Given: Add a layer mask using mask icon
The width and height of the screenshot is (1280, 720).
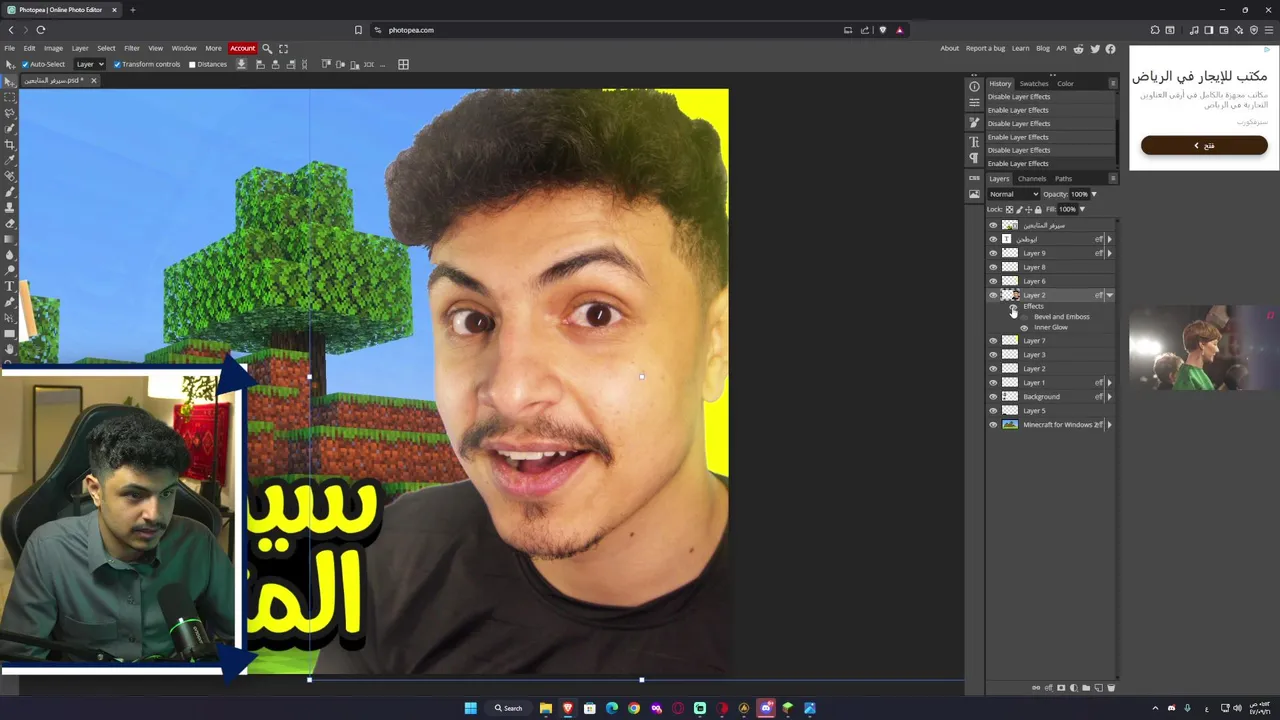Looking at the screenshot, I should 1061,688.
